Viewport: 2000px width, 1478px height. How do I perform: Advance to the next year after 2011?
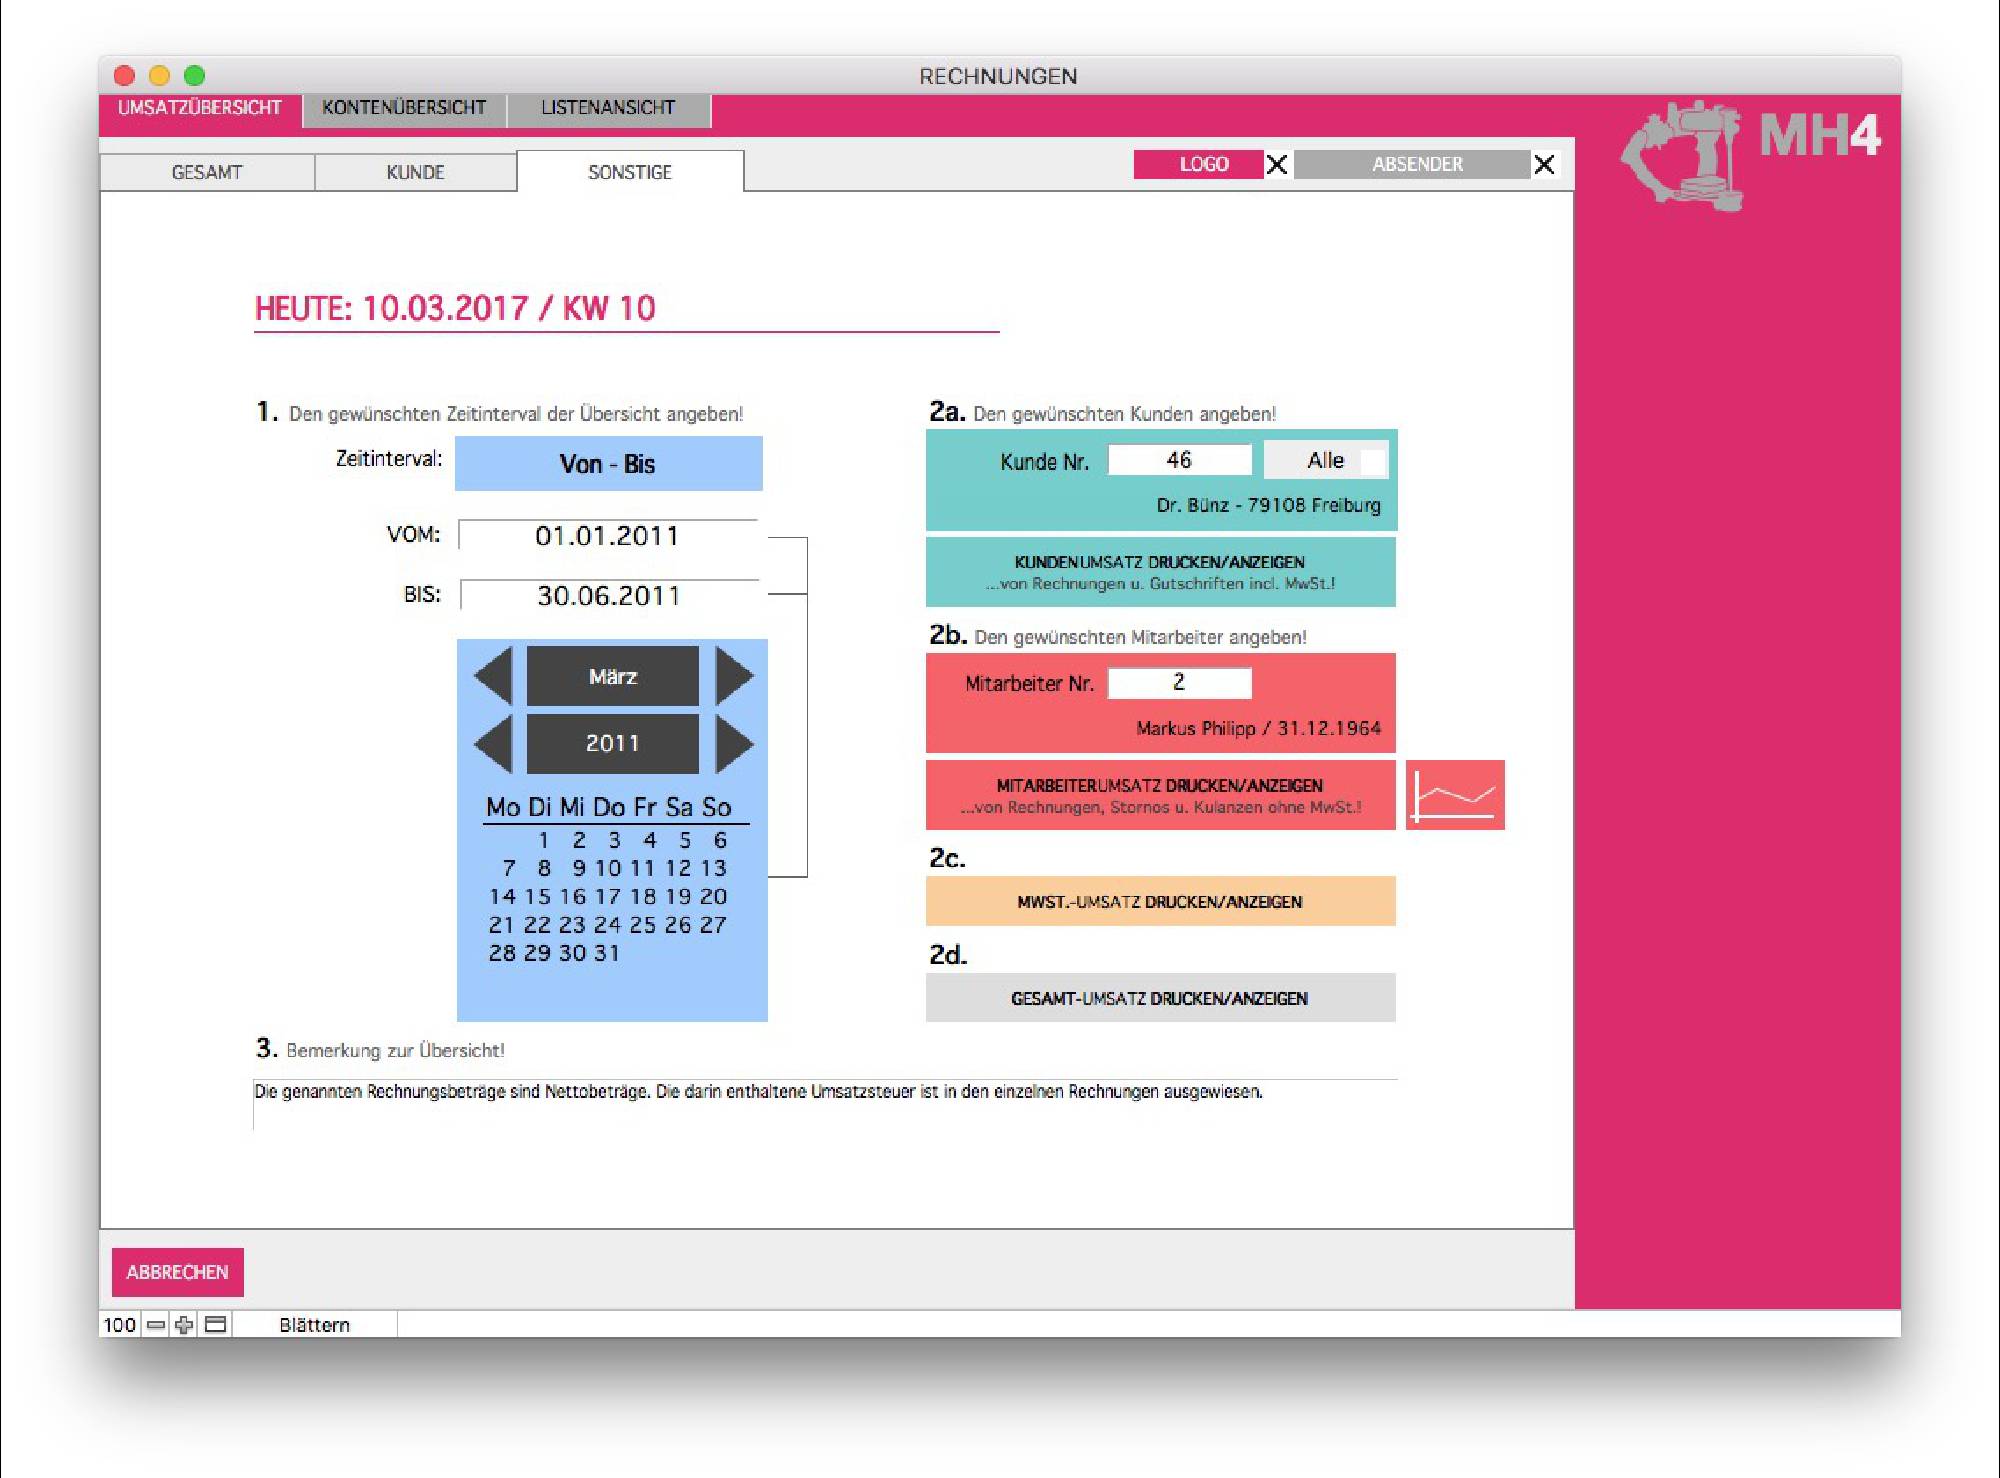(x=734, y=744)
